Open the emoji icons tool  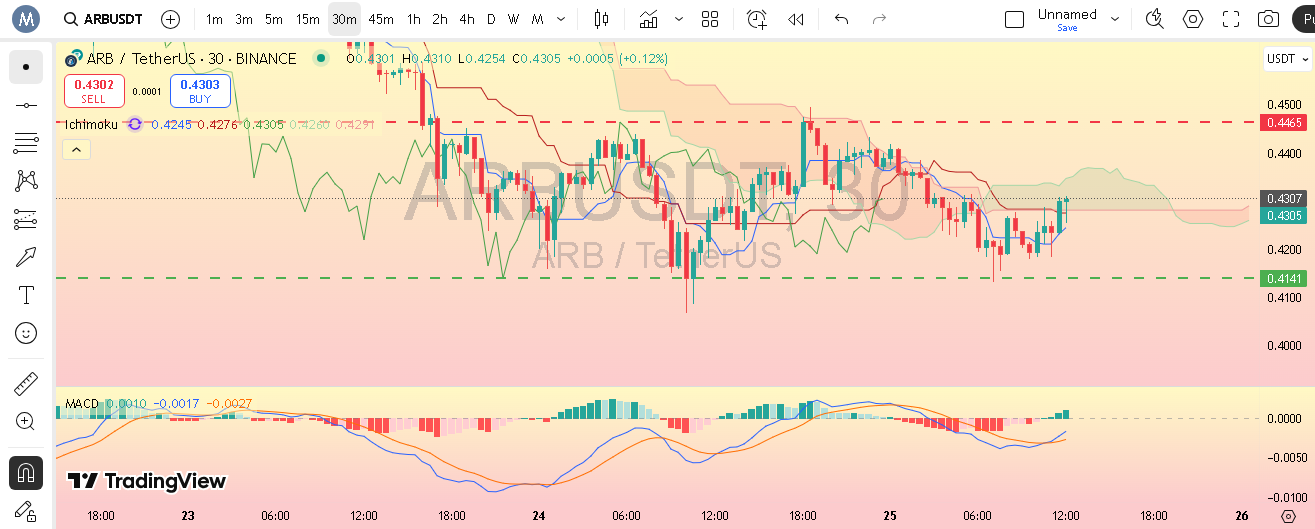click(x=26, y=333)
